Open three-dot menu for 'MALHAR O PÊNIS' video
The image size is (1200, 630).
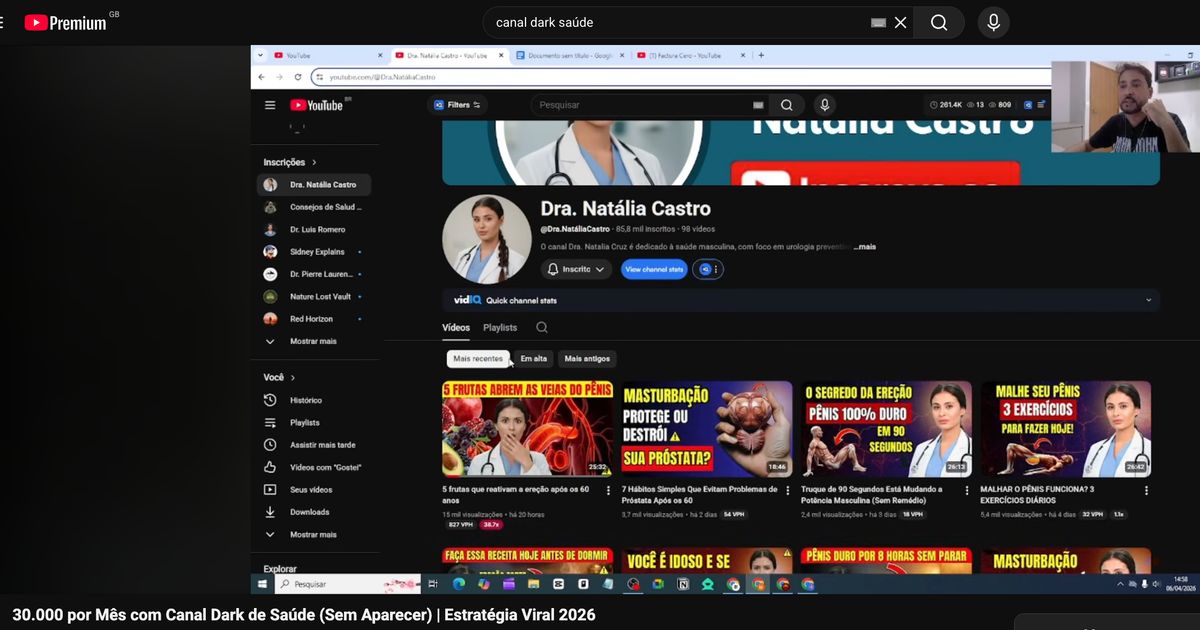(x=1146, y=491)
